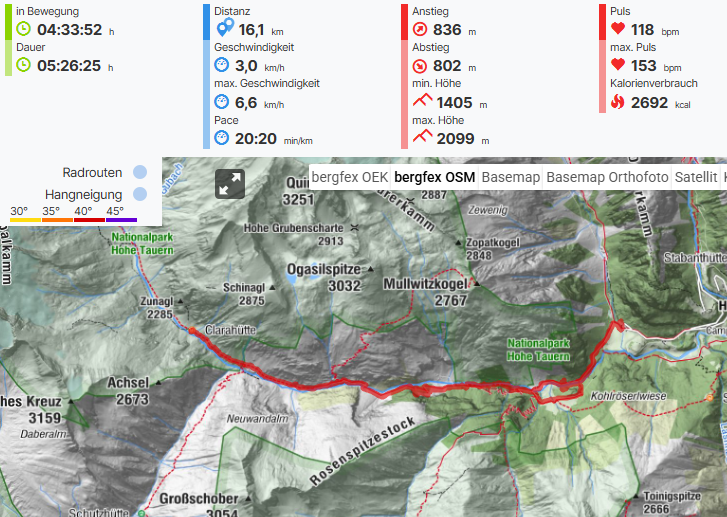727x517 pixels.
Task: Switch map to bergfex OEK
Action: (x=350, y=177)
